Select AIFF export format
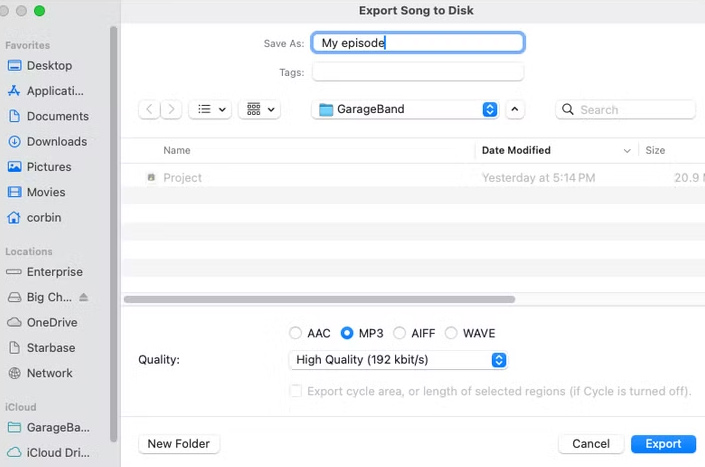Viewport: 705px width, 467px height. coord(399,333)
